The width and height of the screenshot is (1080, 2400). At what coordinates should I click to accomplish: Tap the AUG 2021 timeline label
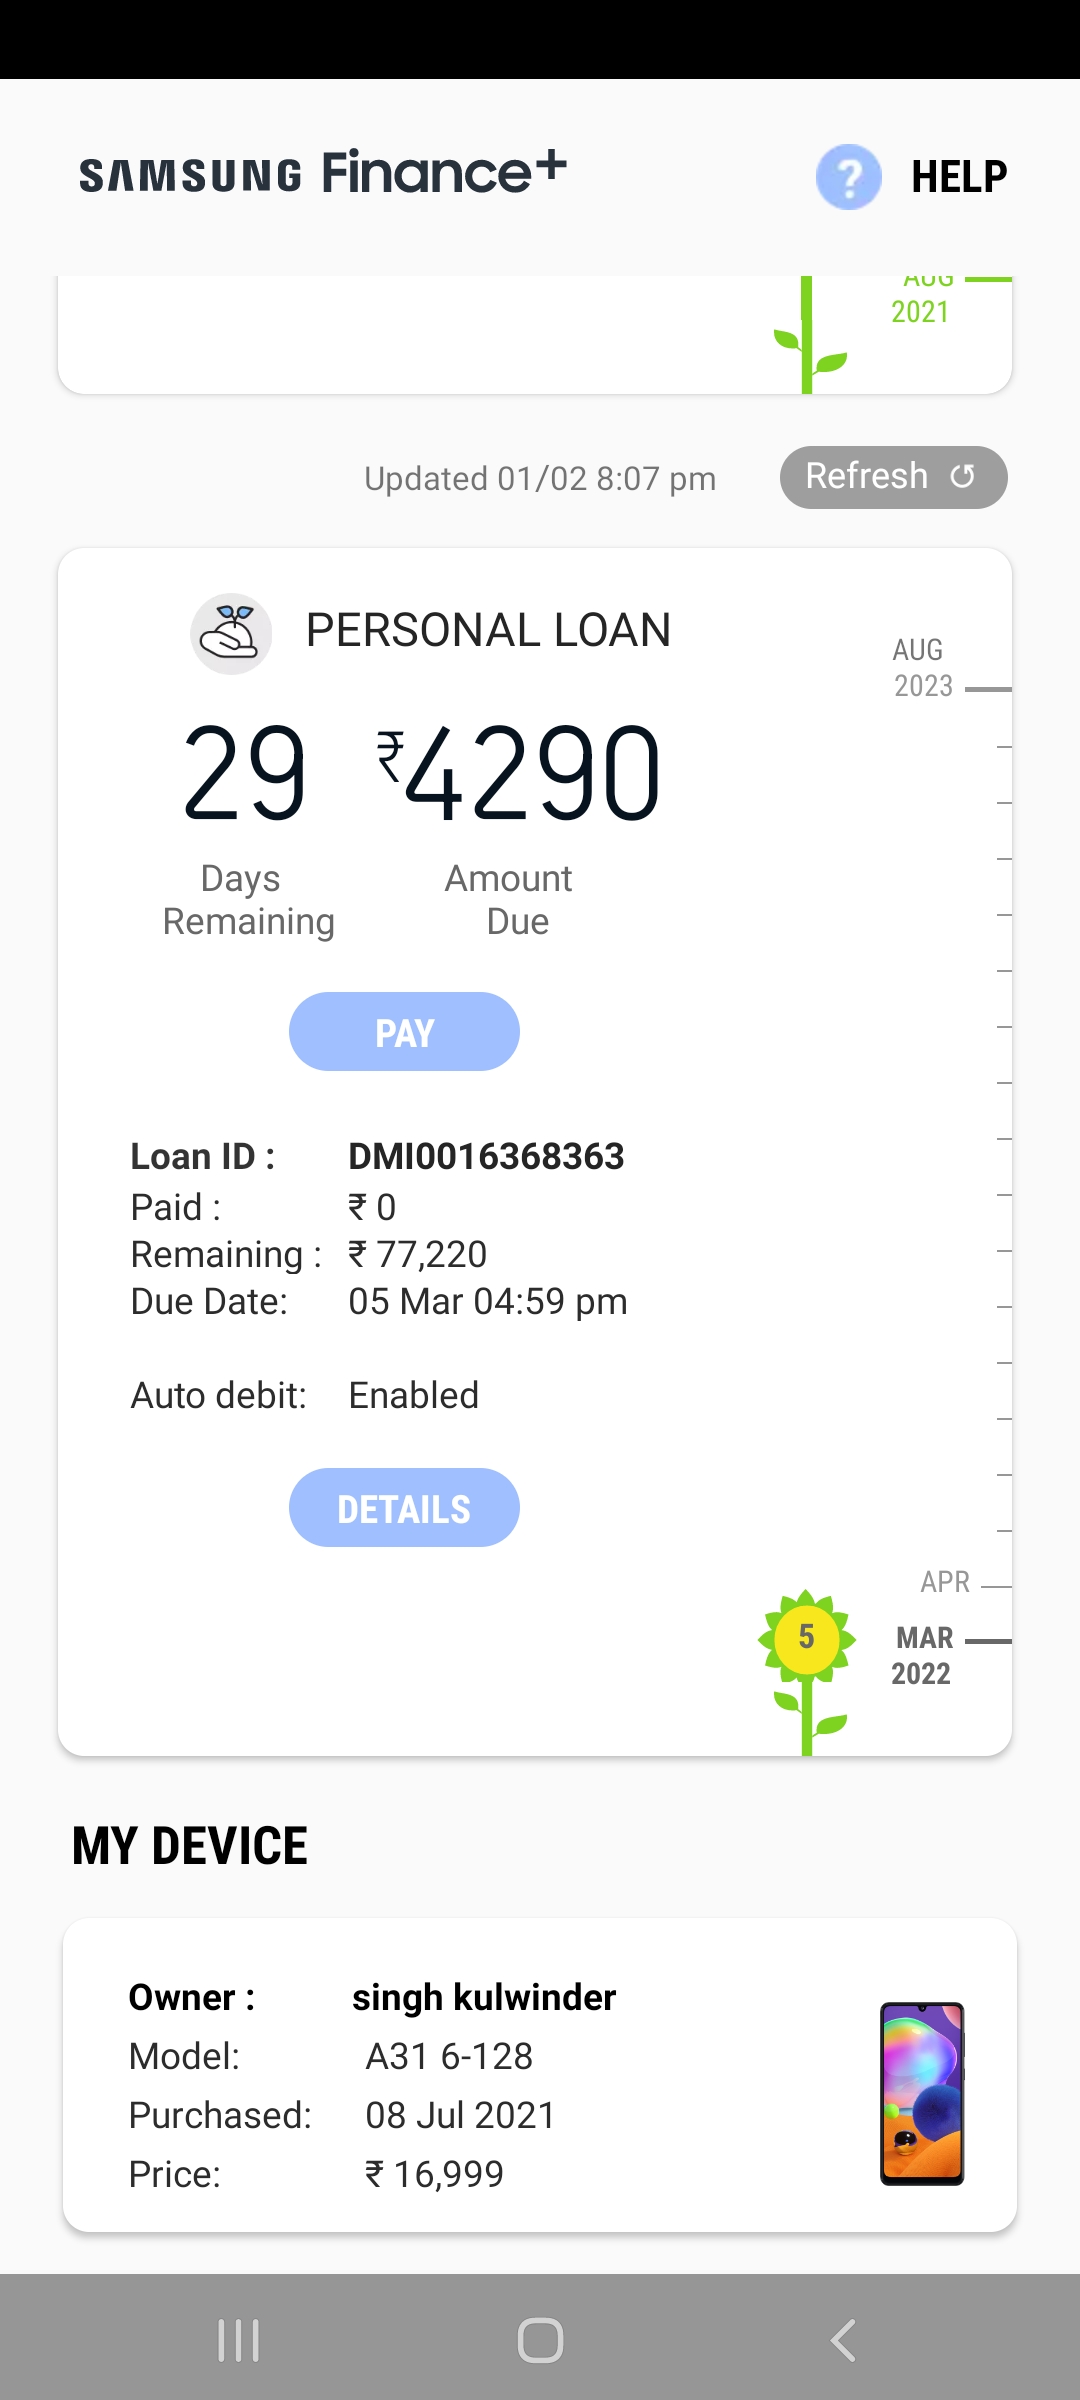point(920,300)
